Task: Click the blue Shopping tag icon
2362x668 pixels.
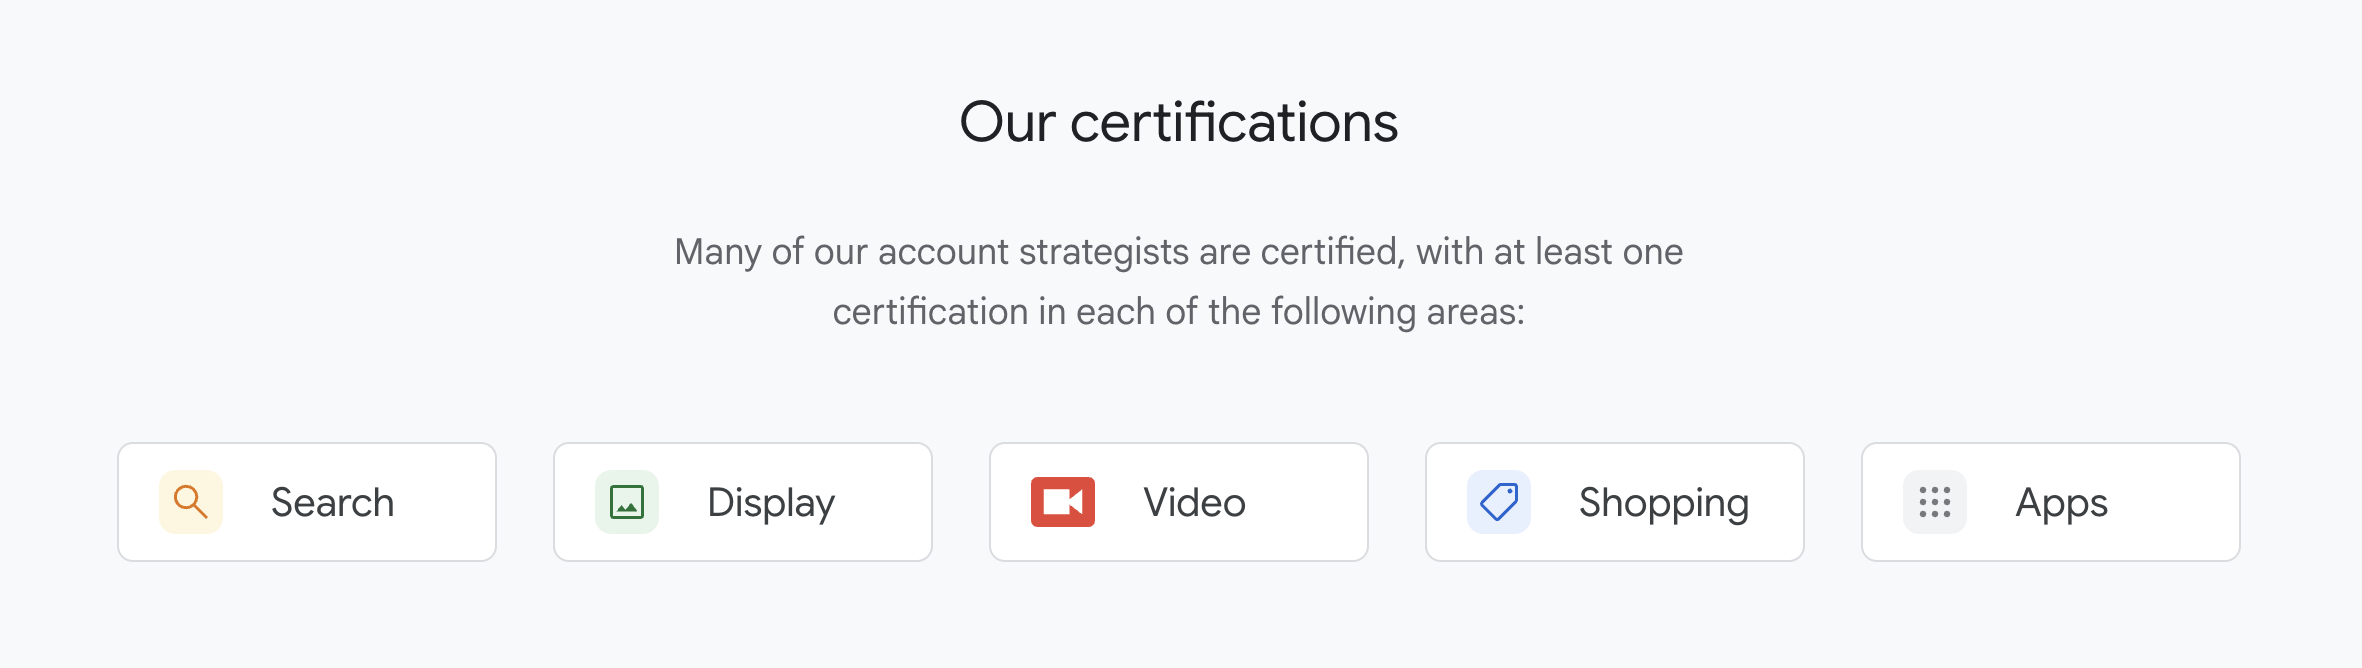Action: coord(1499,502)
